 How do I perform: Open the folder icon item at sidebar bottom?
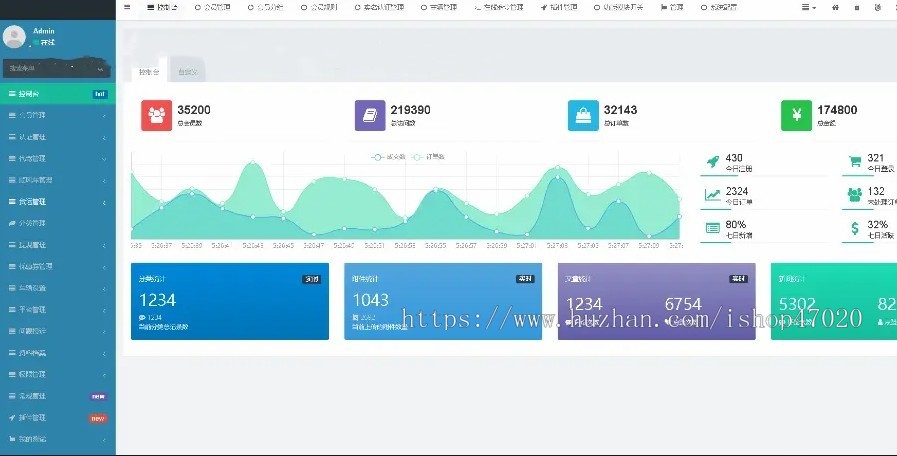click(58, 439)
